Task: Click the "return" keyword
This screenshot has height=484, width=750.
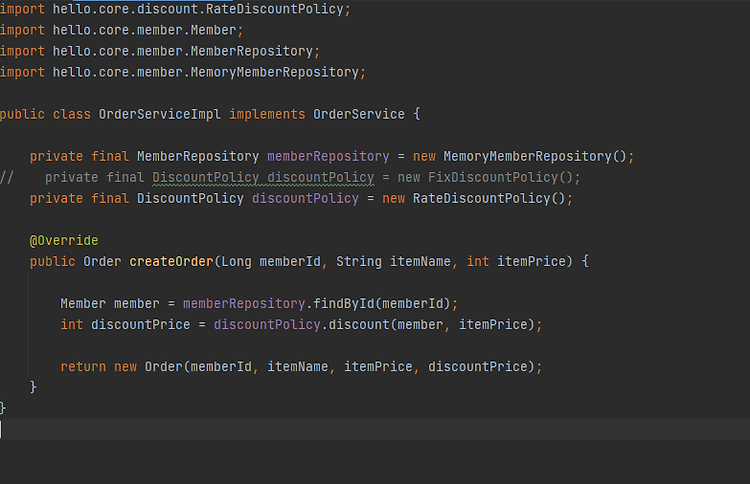Action: (83, 367)
